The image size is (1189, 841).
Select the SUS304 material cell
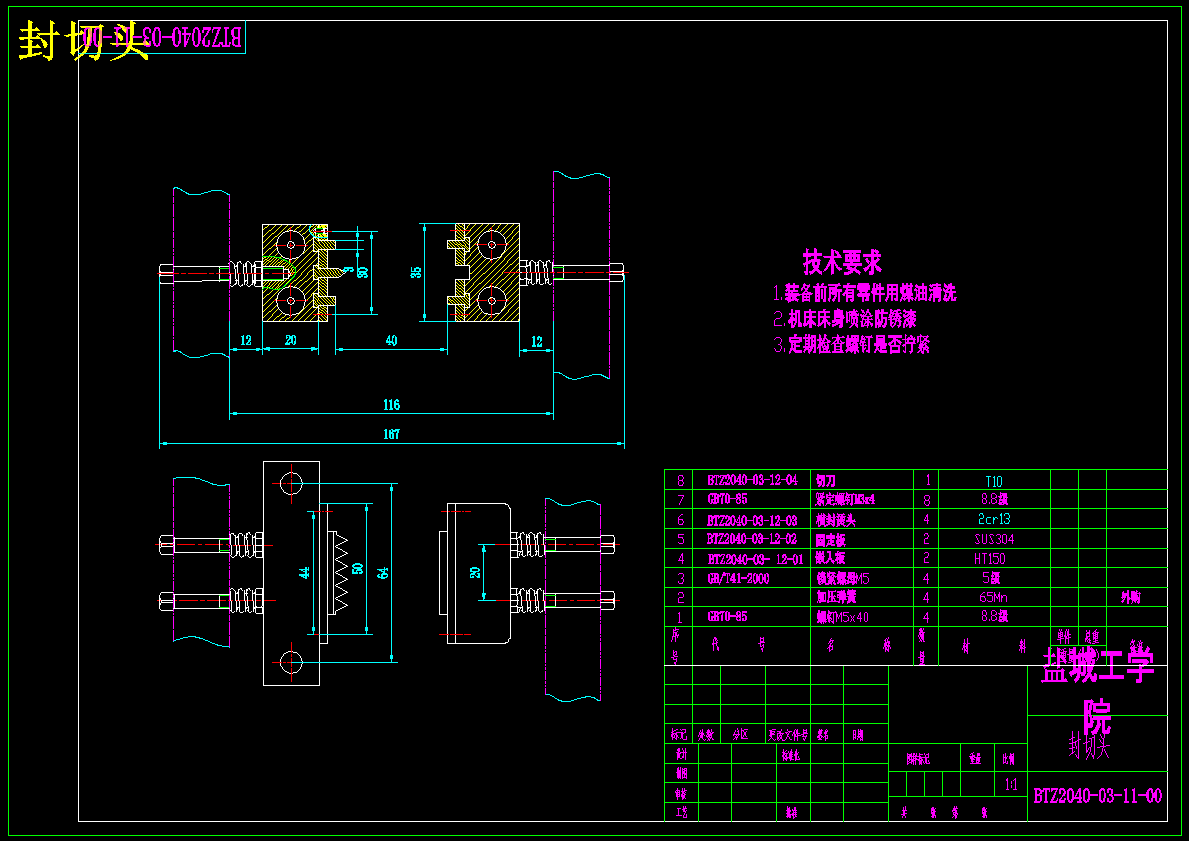point(993,539)
